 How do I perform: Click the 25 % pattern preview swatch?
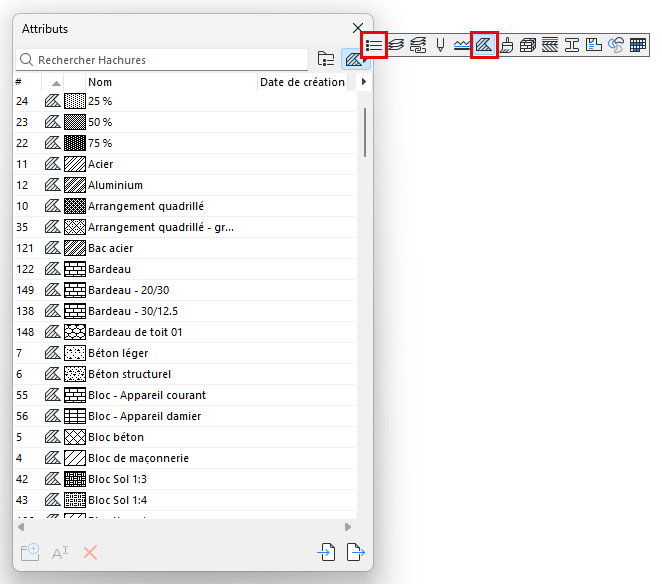[75, 101]
